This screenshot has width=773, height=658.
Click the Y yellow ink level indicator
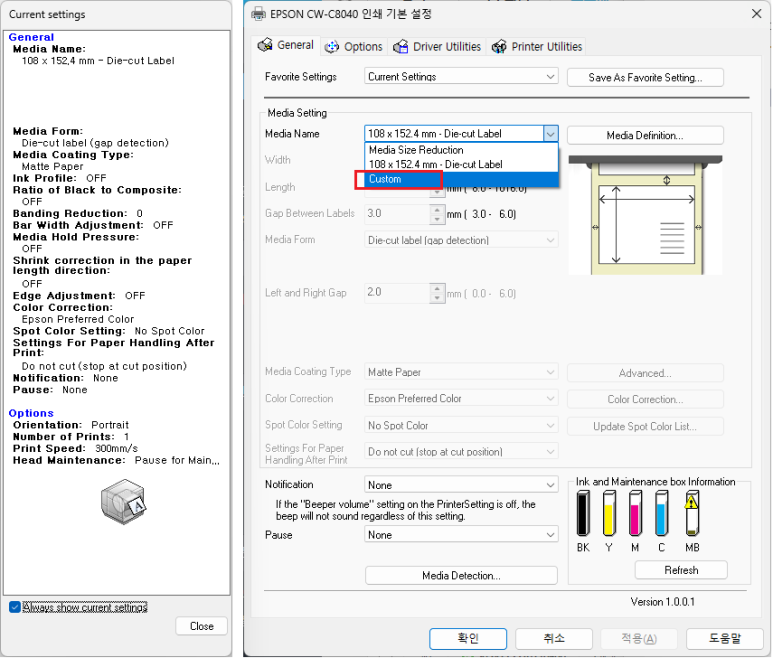pyautogui.click(x=609, y=514)
